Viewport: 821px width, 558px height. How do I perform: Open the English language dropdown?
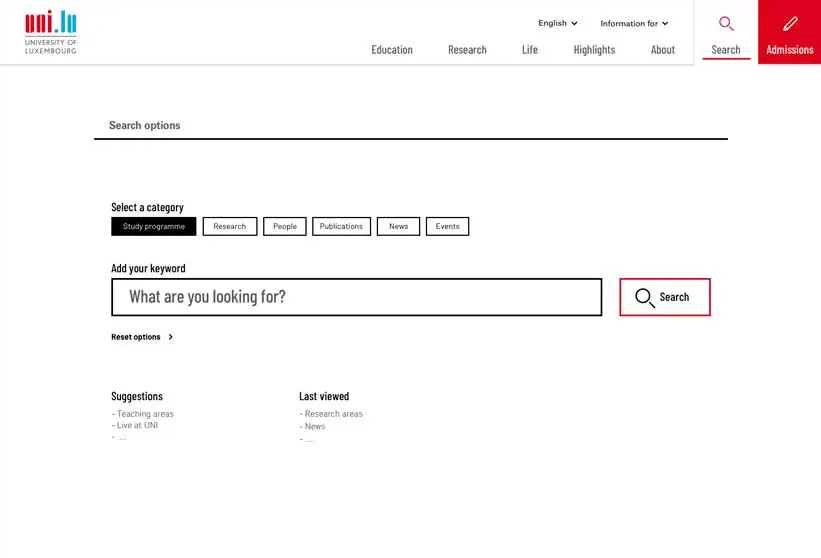pyautogui.click(x=557, y=23)
